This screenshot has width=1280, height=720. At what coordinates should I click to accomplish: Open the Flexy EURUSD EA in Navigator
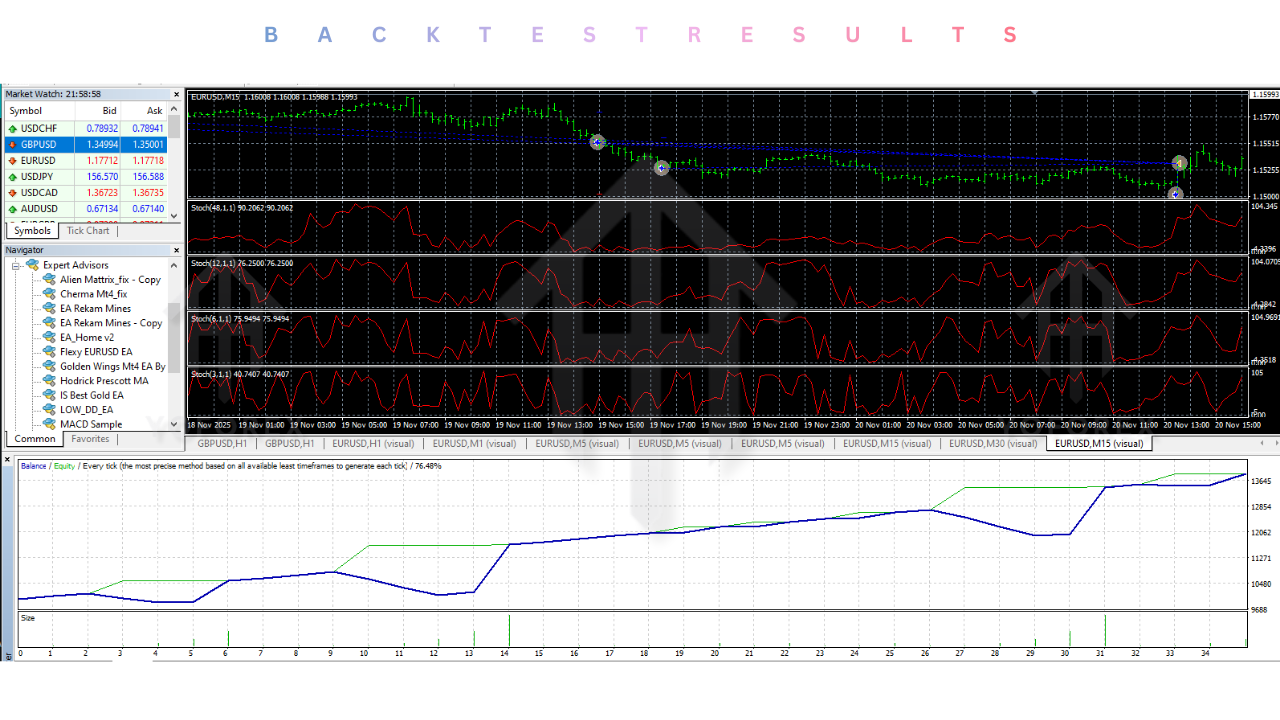click(x=47, y=351)
